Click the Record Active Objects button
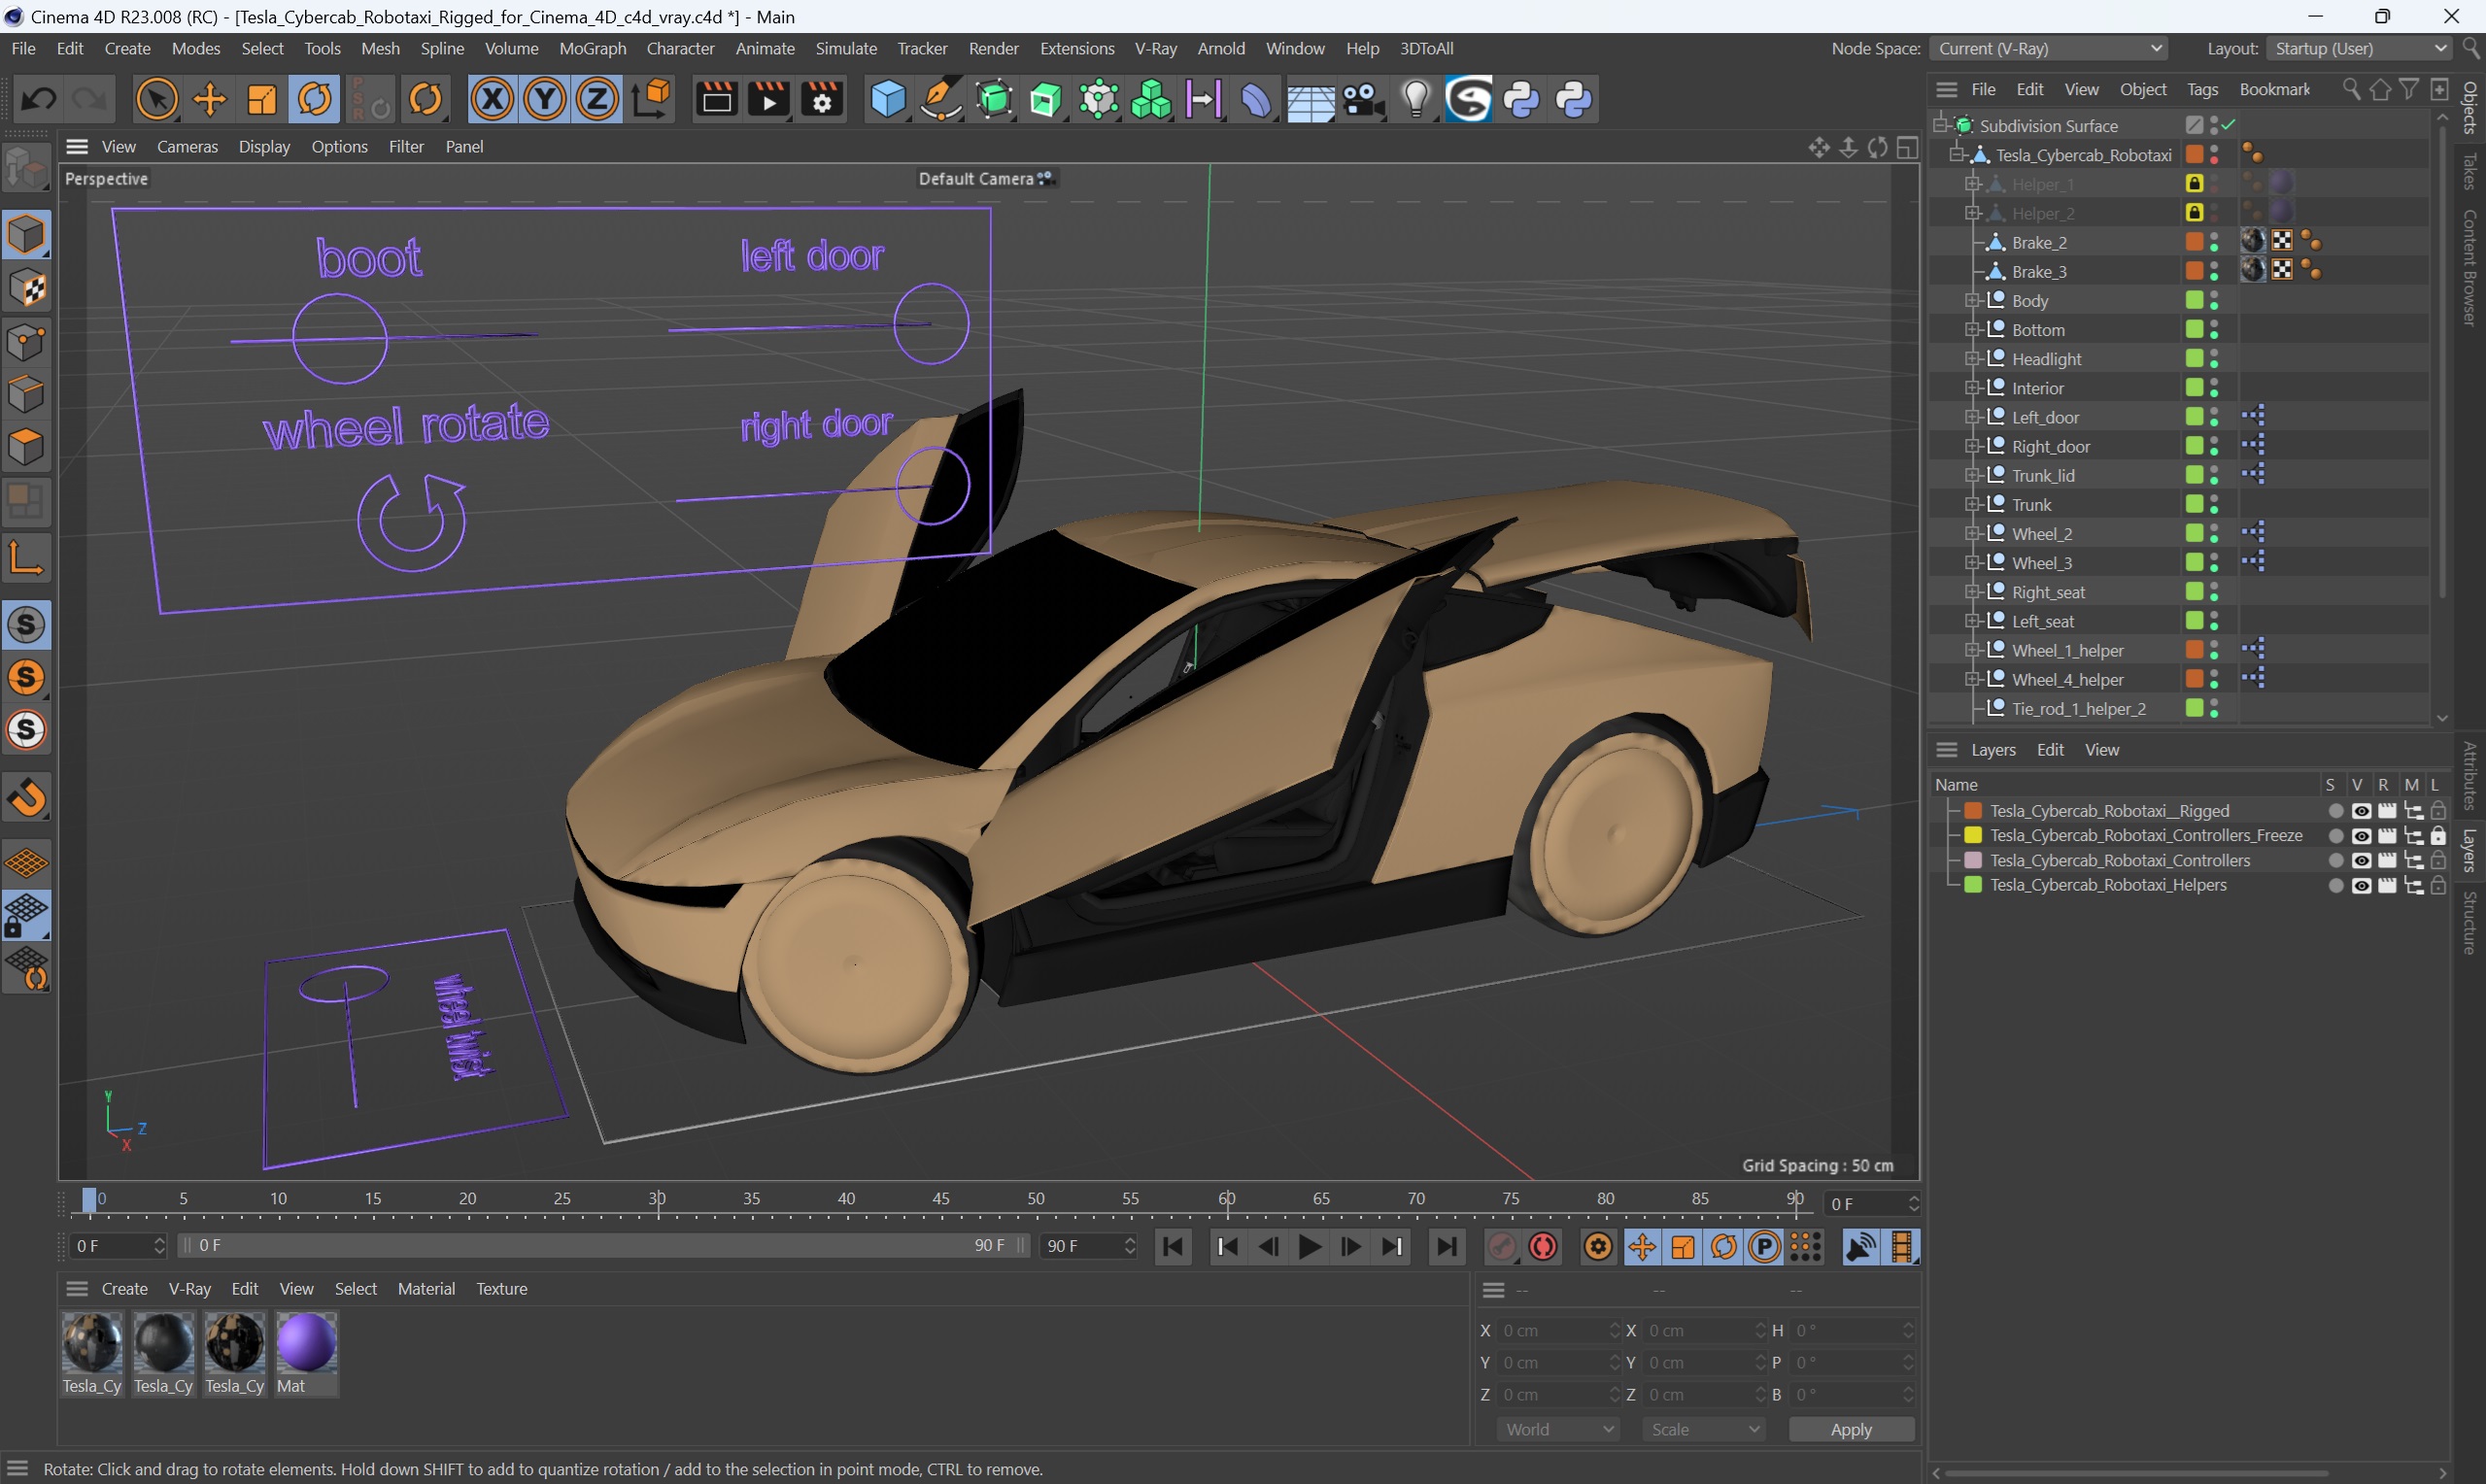The width and height of the screenshot is (2486, 1484). tap(1502, 1246)
